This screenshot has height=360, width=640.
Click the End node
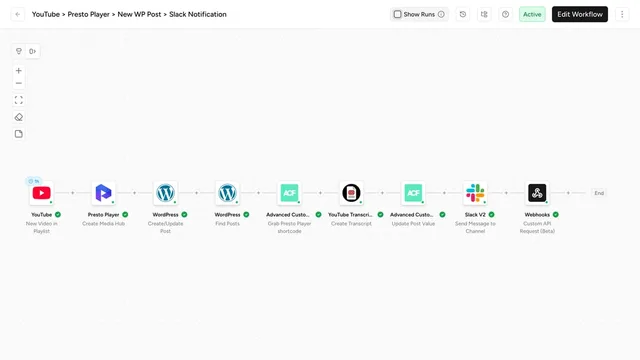[x=599, y=193]
